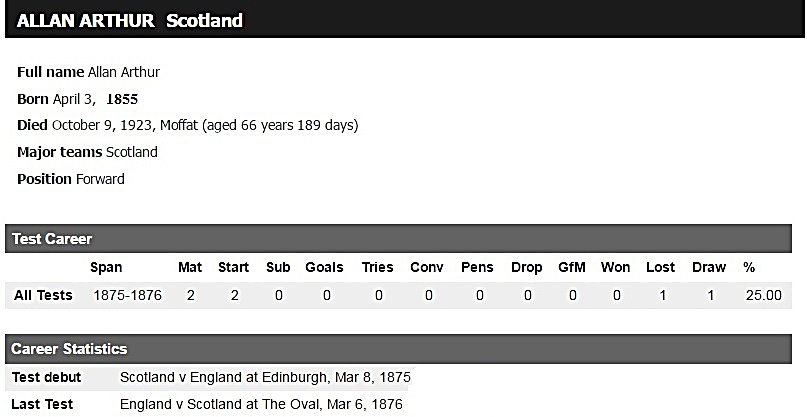Click the 25.00 percentage value
The image size is (807, 417).
[x=762, y=295]
